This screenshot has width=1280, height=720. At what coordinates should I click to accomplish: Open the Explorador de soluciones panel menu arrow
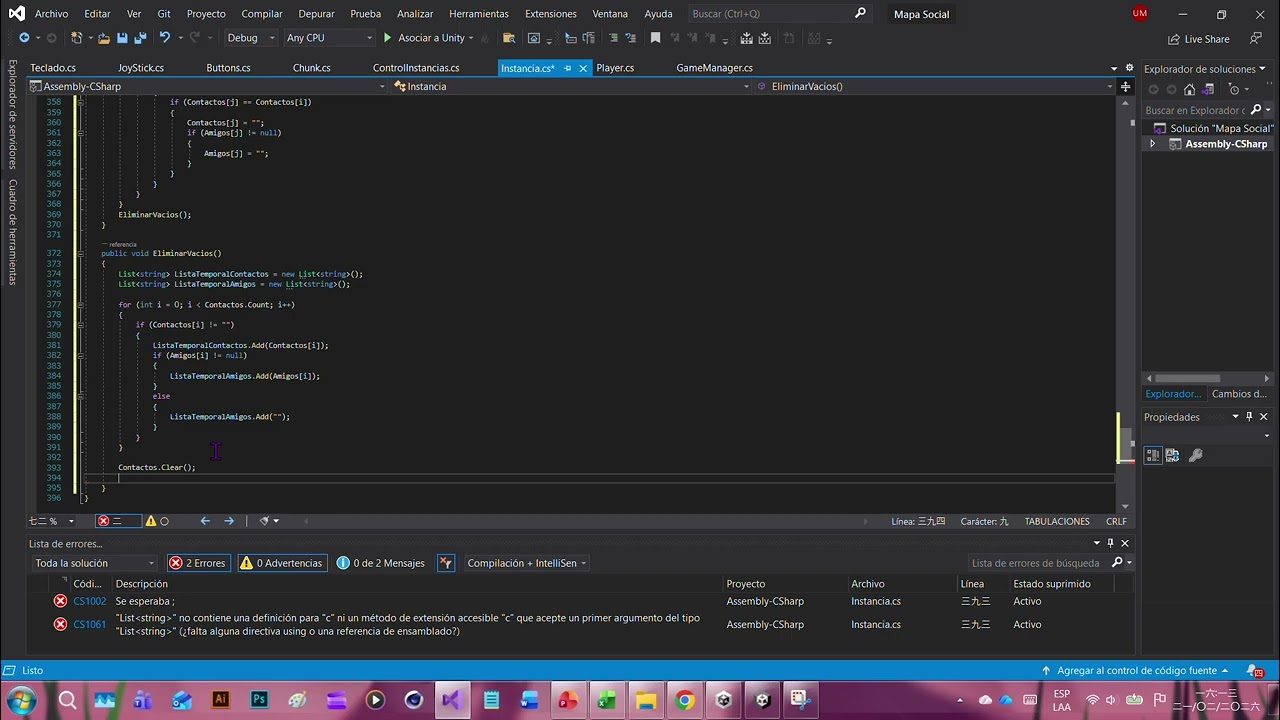click(x=1262, y=69)
